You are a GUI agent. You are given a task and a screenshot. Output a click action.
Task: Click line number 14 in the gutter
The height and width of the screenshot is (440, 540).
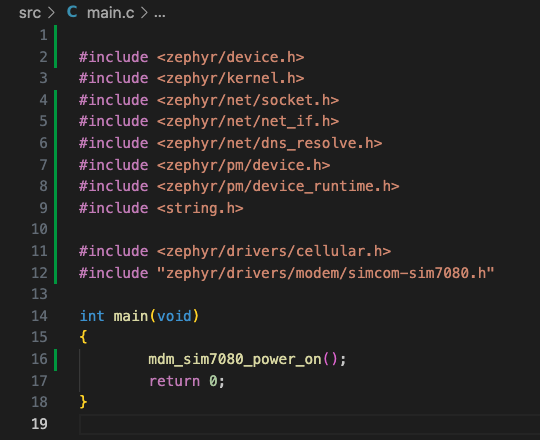(39, 316)
